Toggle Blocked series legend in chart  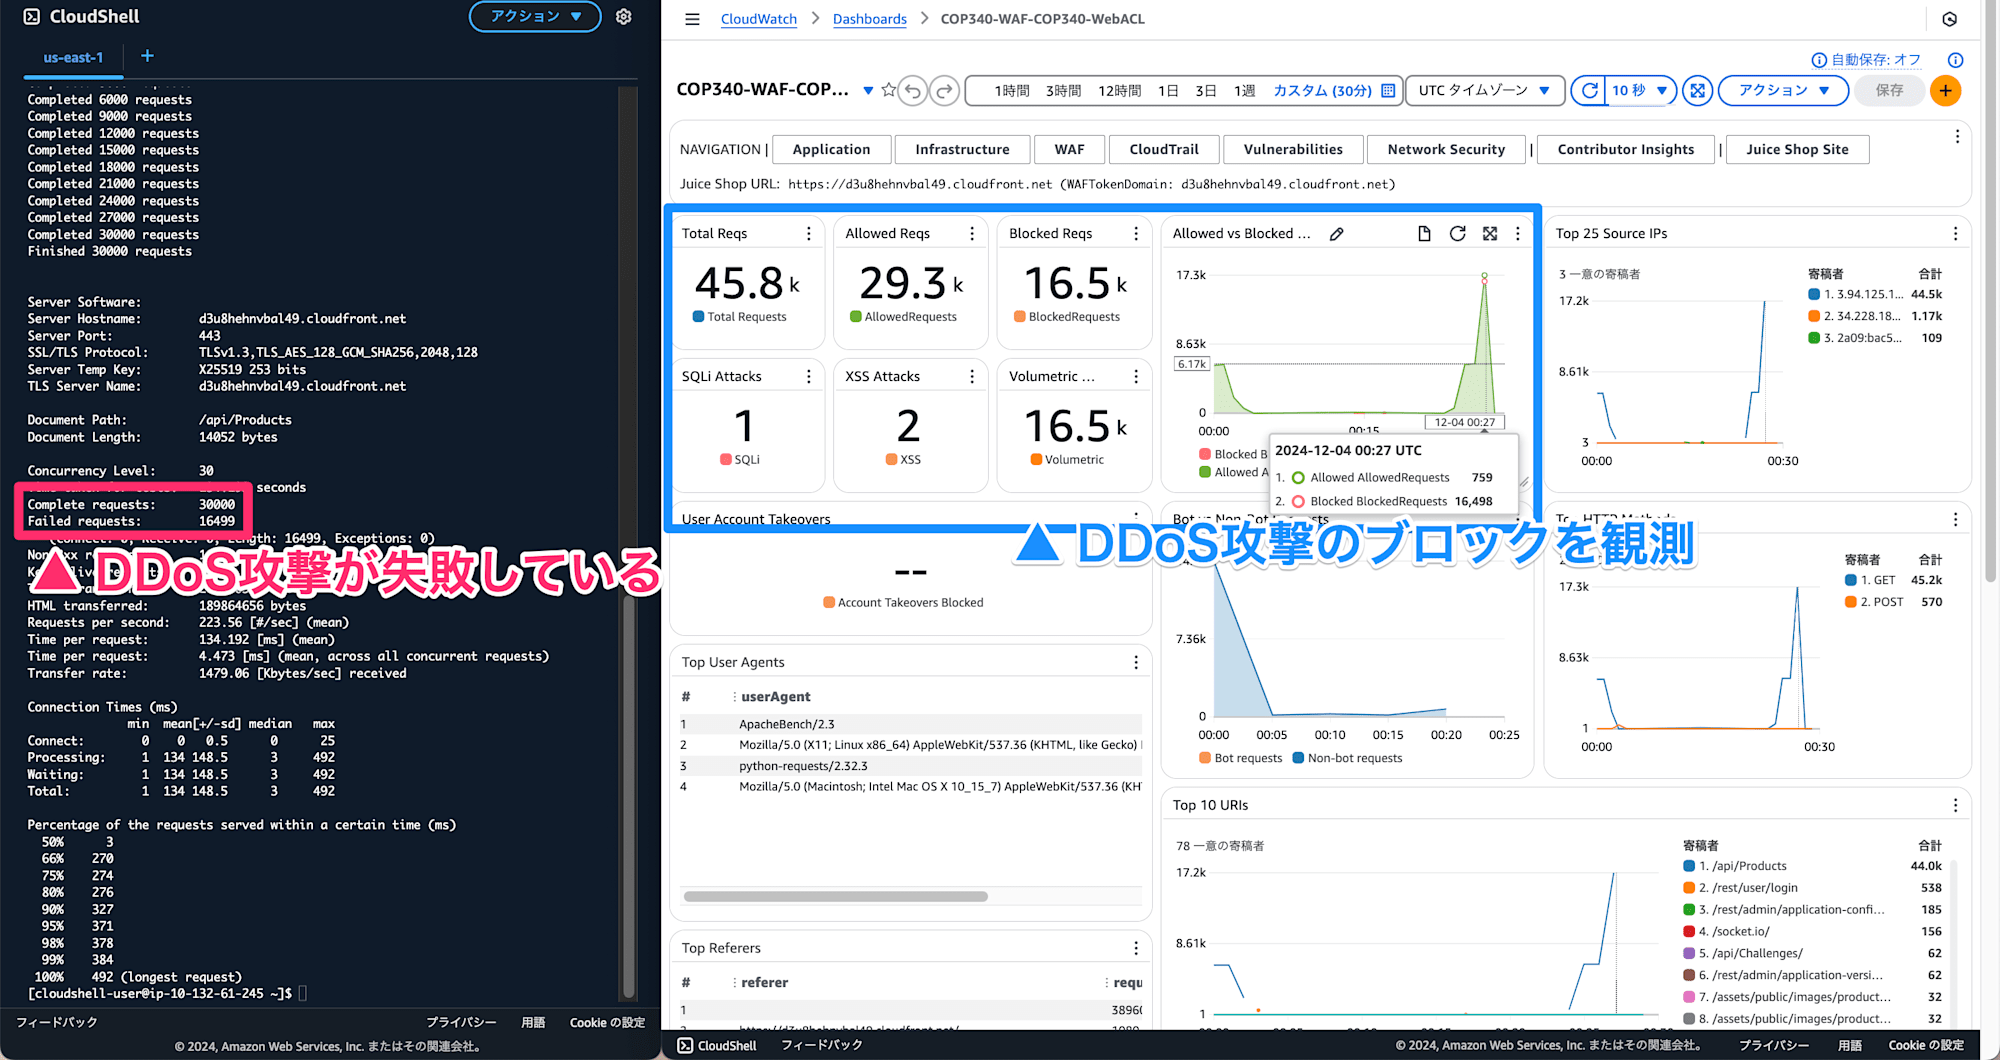[1233, 454]
